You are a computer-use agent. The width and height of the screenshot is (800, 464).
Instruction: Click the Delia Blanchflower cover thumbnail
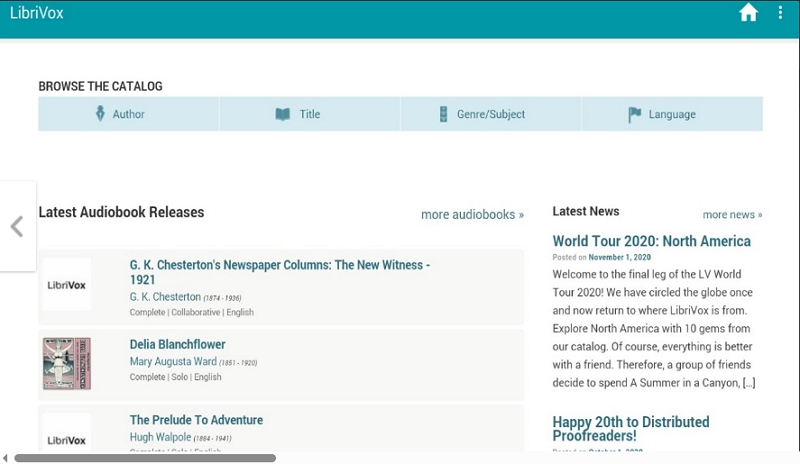(x=67, y=363)
